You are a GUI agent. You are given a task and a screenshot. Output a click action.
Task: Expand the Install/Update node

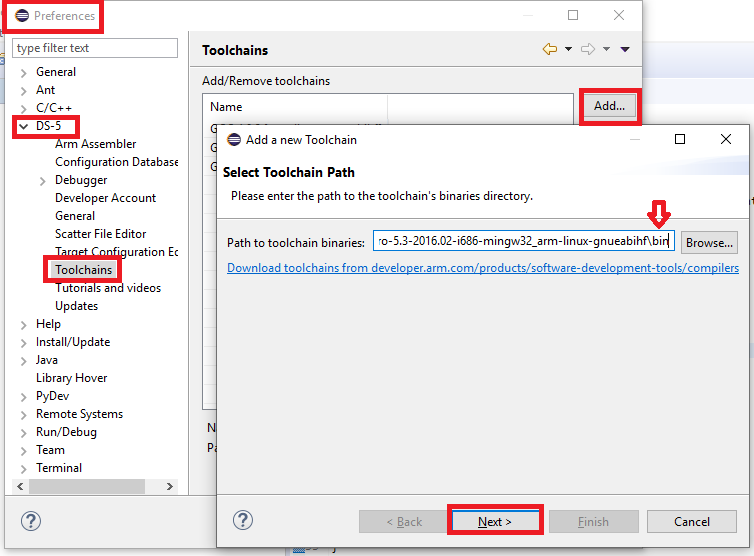click(x=24, y=343)
